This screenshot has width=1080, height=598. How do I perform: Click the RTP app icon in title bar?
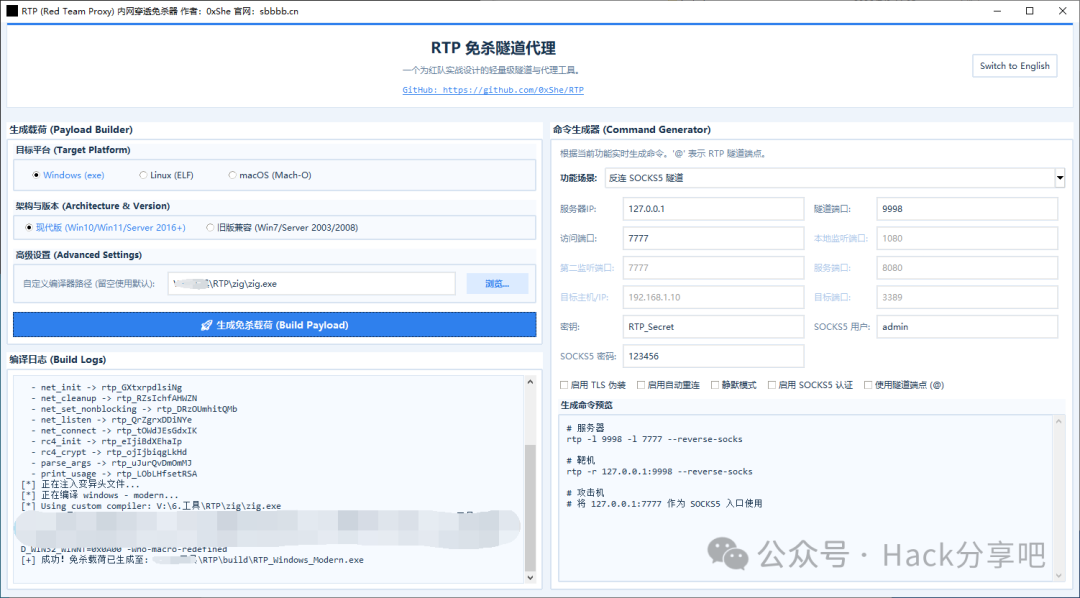[12, 11]
